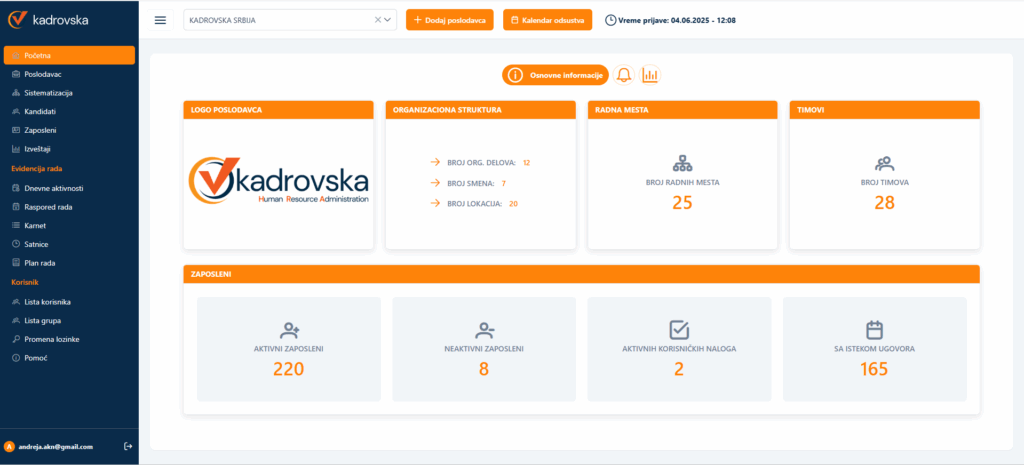
Task: Toggle the hamburger sidebar menu
Action: coord(160,20)
